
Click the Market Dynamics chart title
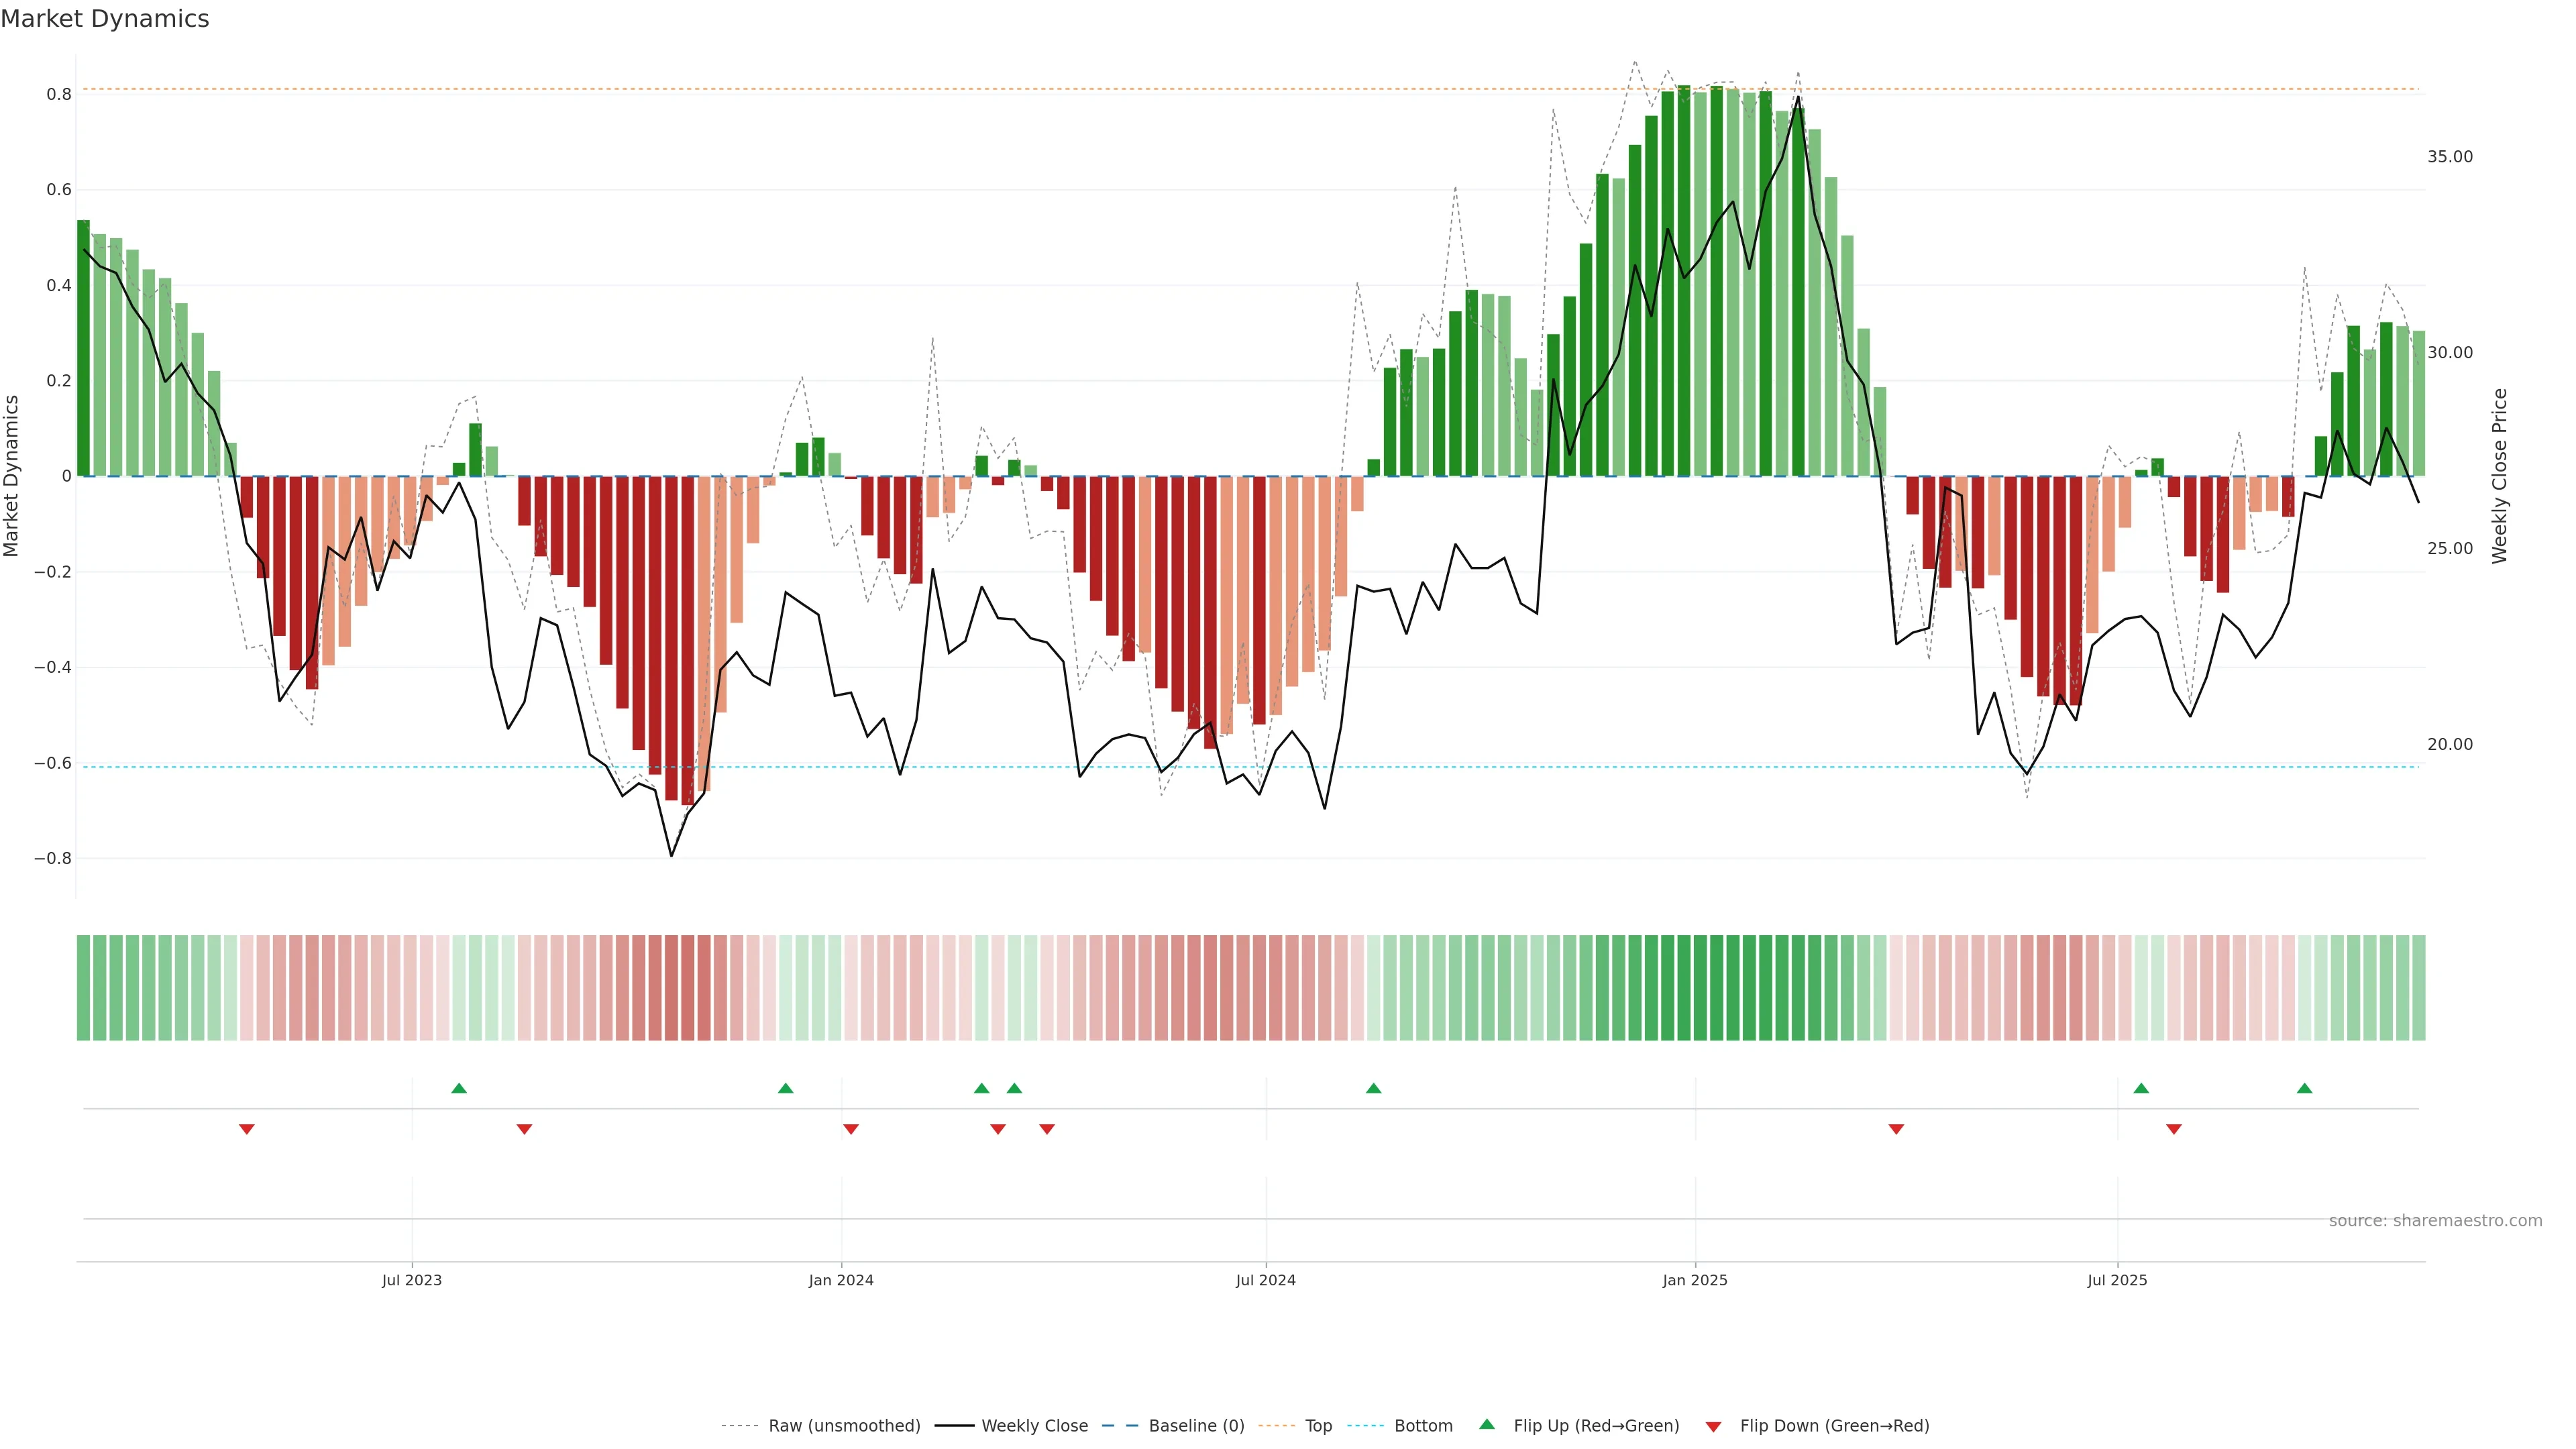tap(105, 19)
